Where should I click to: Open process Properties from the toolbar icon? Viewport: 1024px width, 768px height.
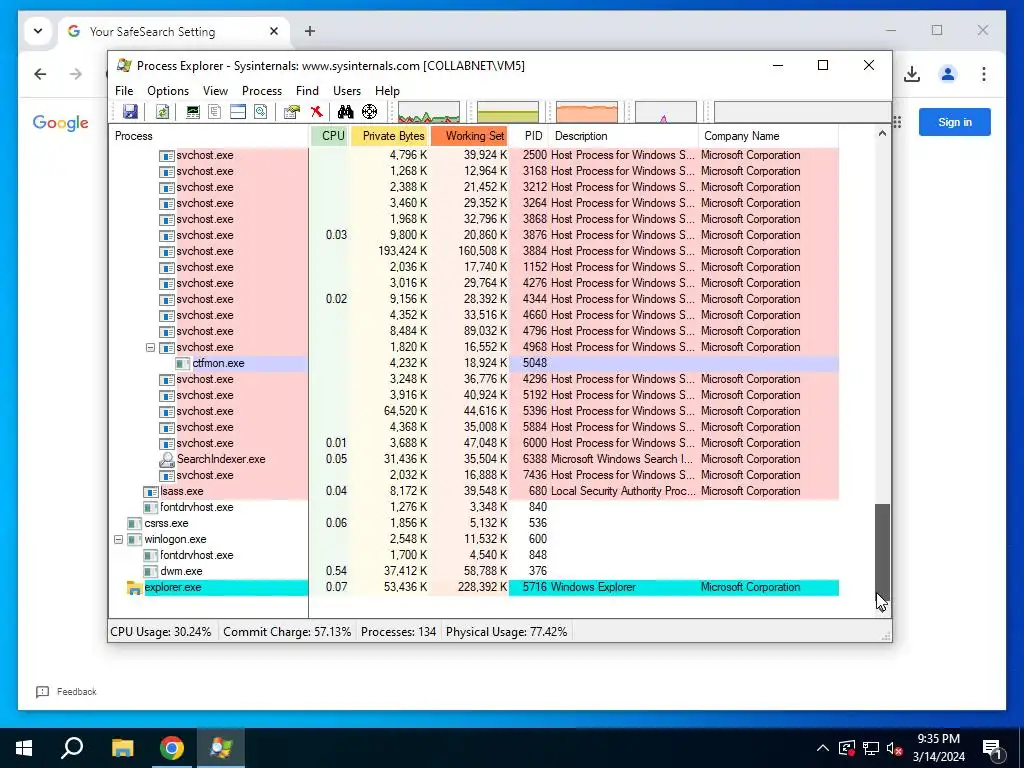coord(291,112)
